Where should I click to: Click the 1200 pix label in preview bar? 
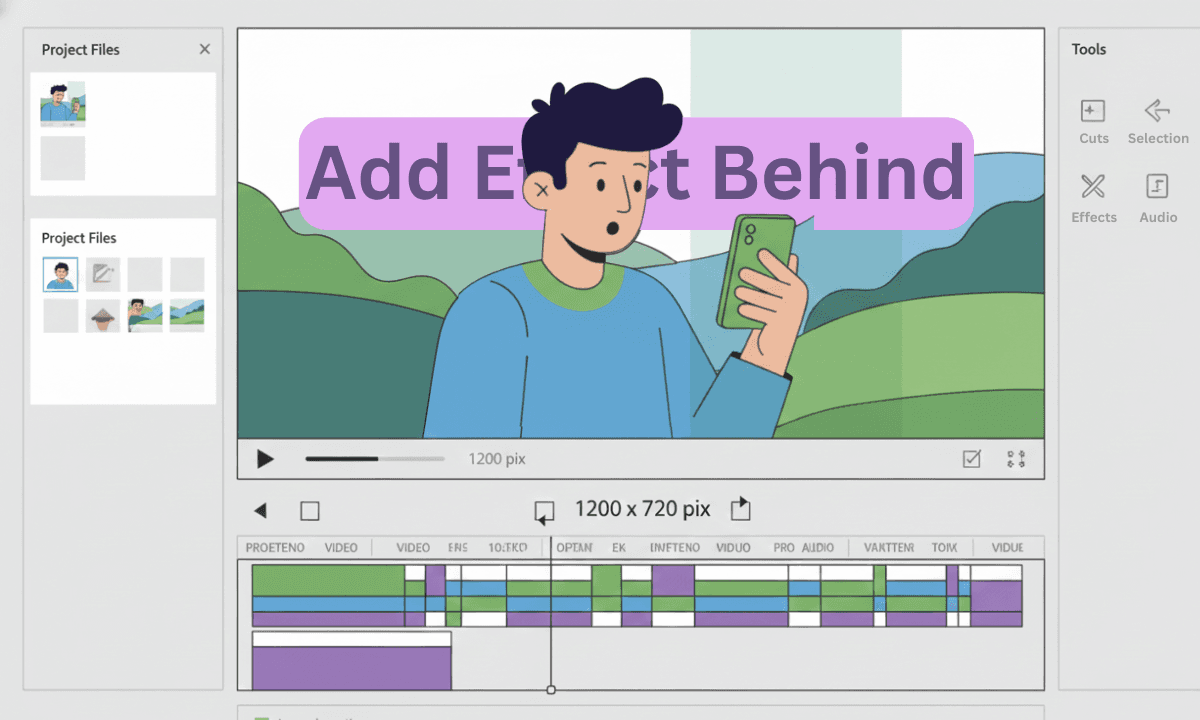click(497, 459)
